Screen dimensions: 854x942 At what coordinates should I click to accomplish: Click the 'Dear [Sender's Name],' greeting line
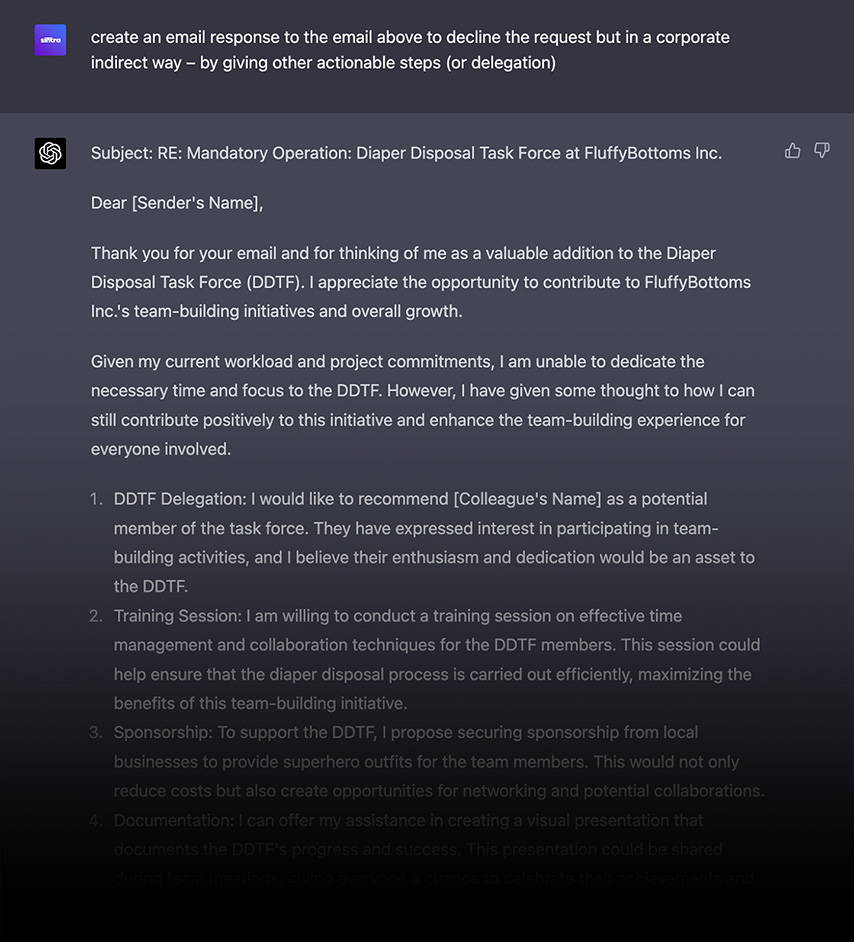coord(177,203)
